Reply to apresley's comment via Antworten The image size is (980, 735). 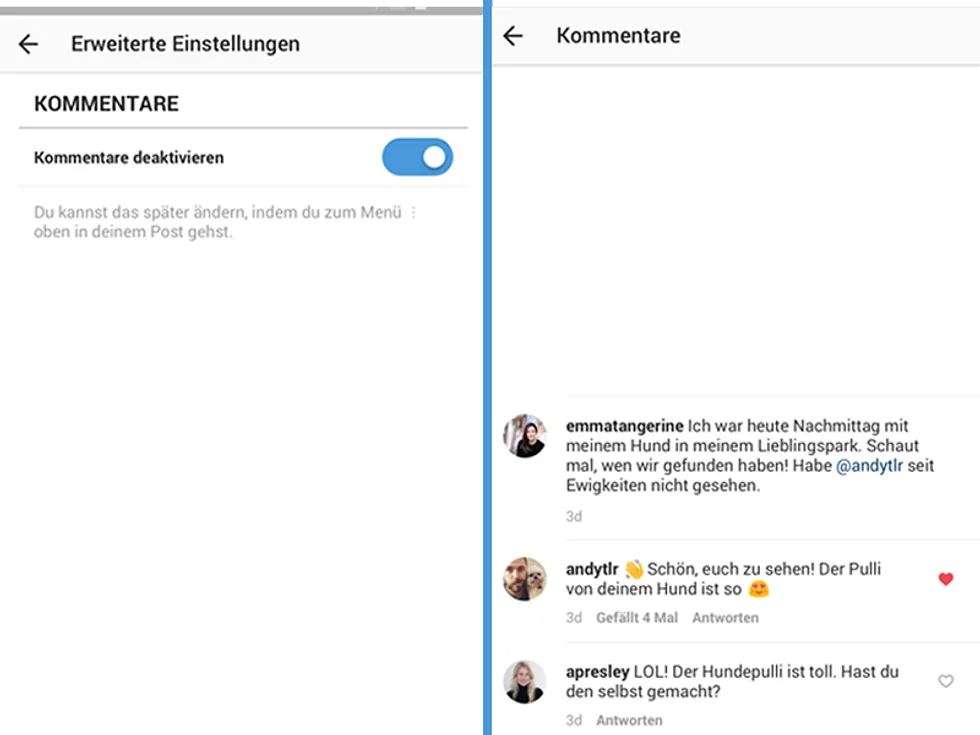tap(629, 720)
